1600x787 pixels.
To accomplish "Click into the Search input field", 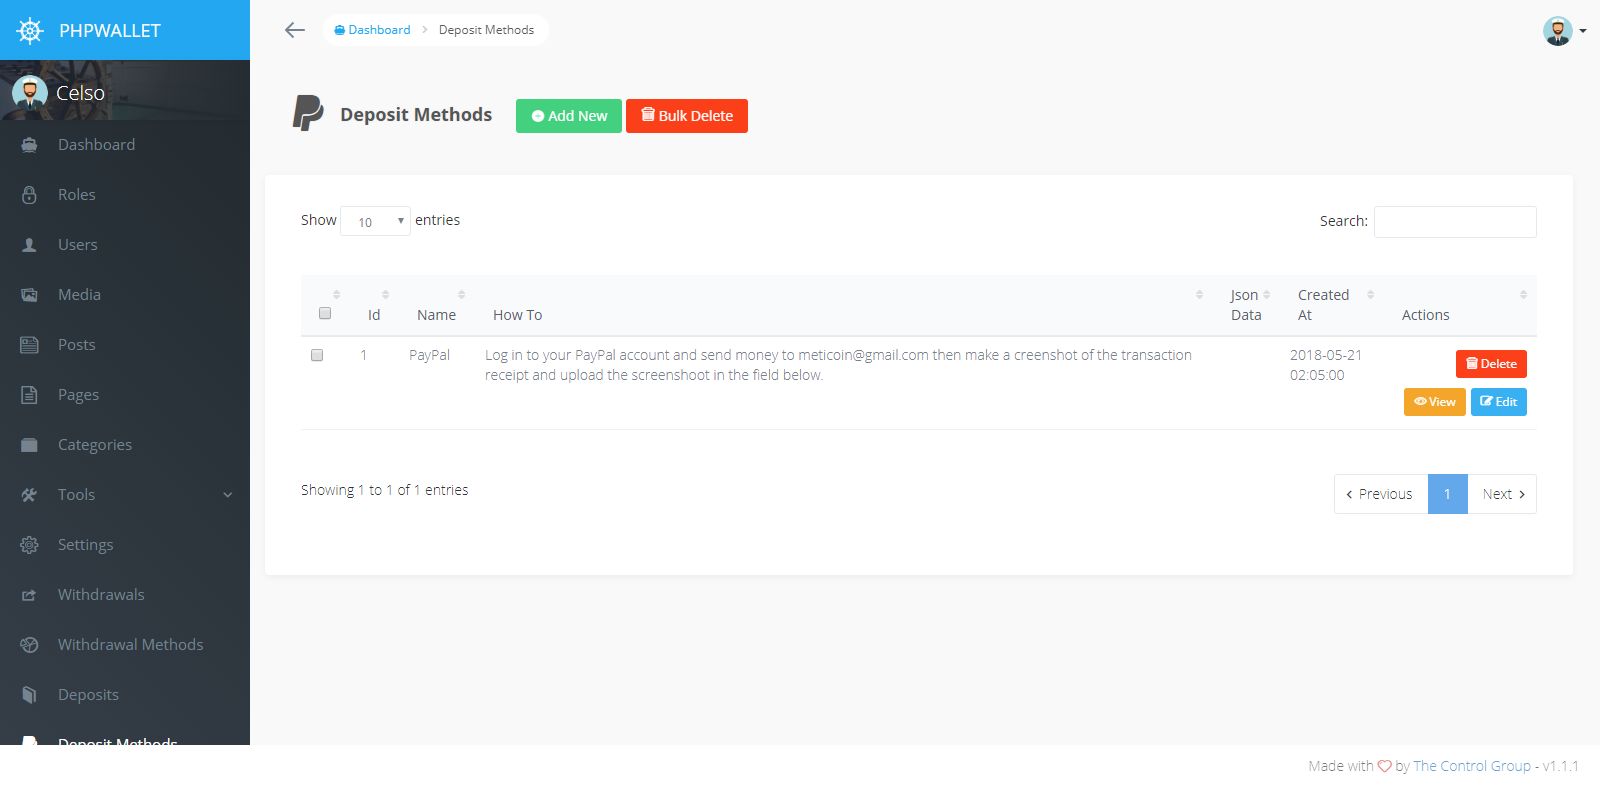I will coord(1455,222).
